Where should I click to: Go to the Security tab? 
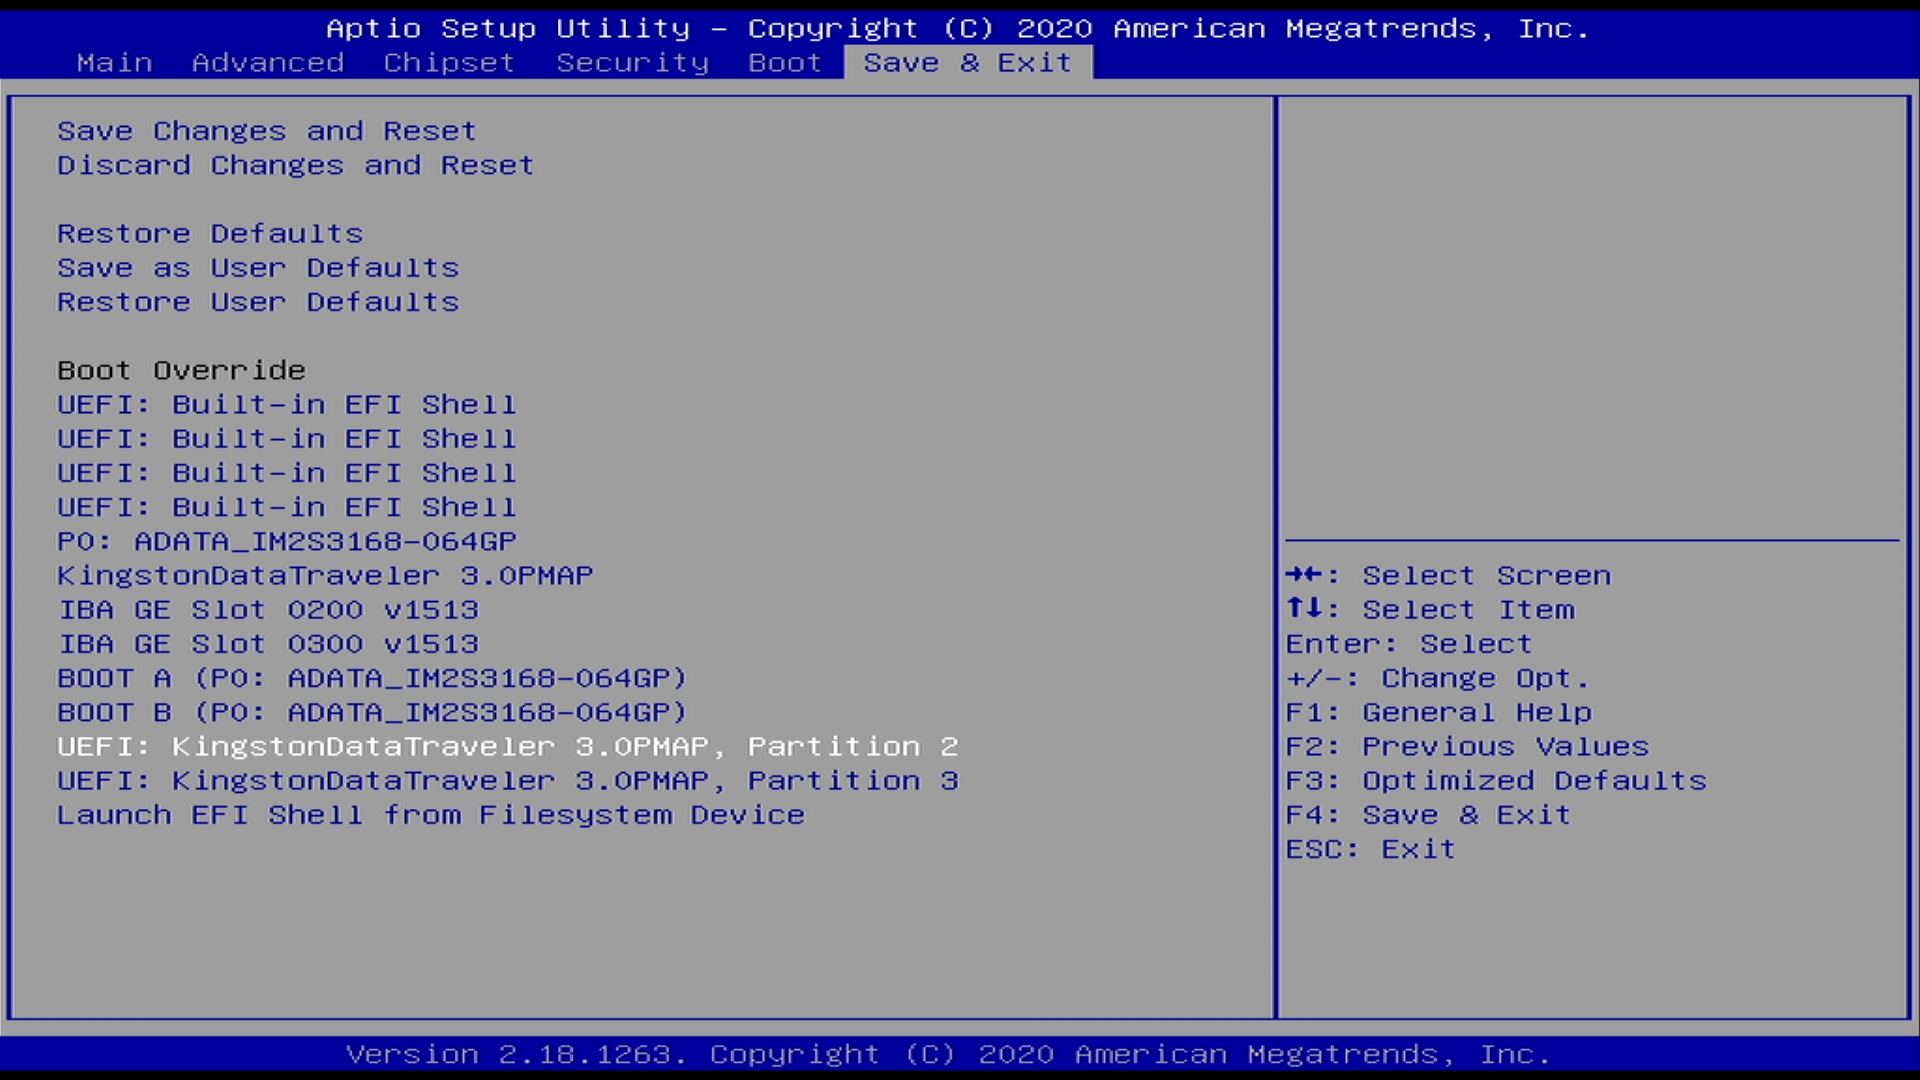pyautogui.click(x=632, y=62)
